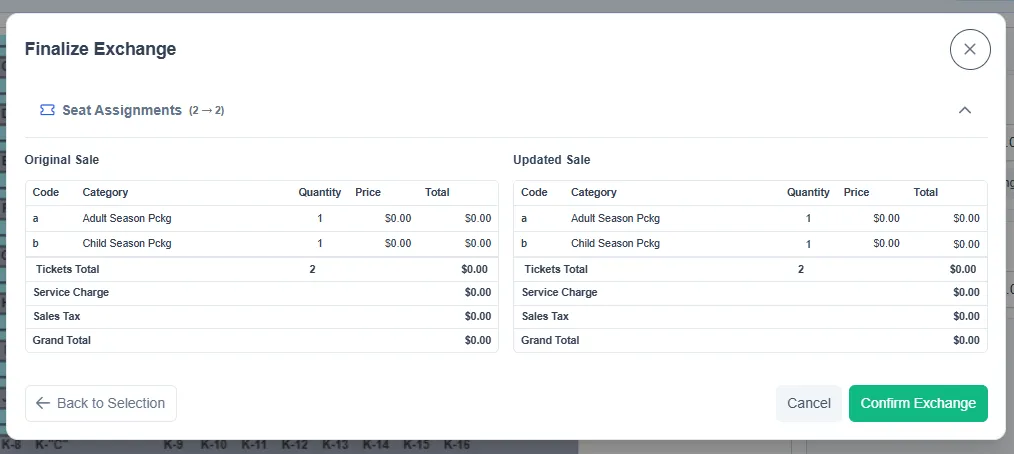Click the Seat Assignments heading
This screenshot has width=1014, height=454.
(x=122, y=110)
